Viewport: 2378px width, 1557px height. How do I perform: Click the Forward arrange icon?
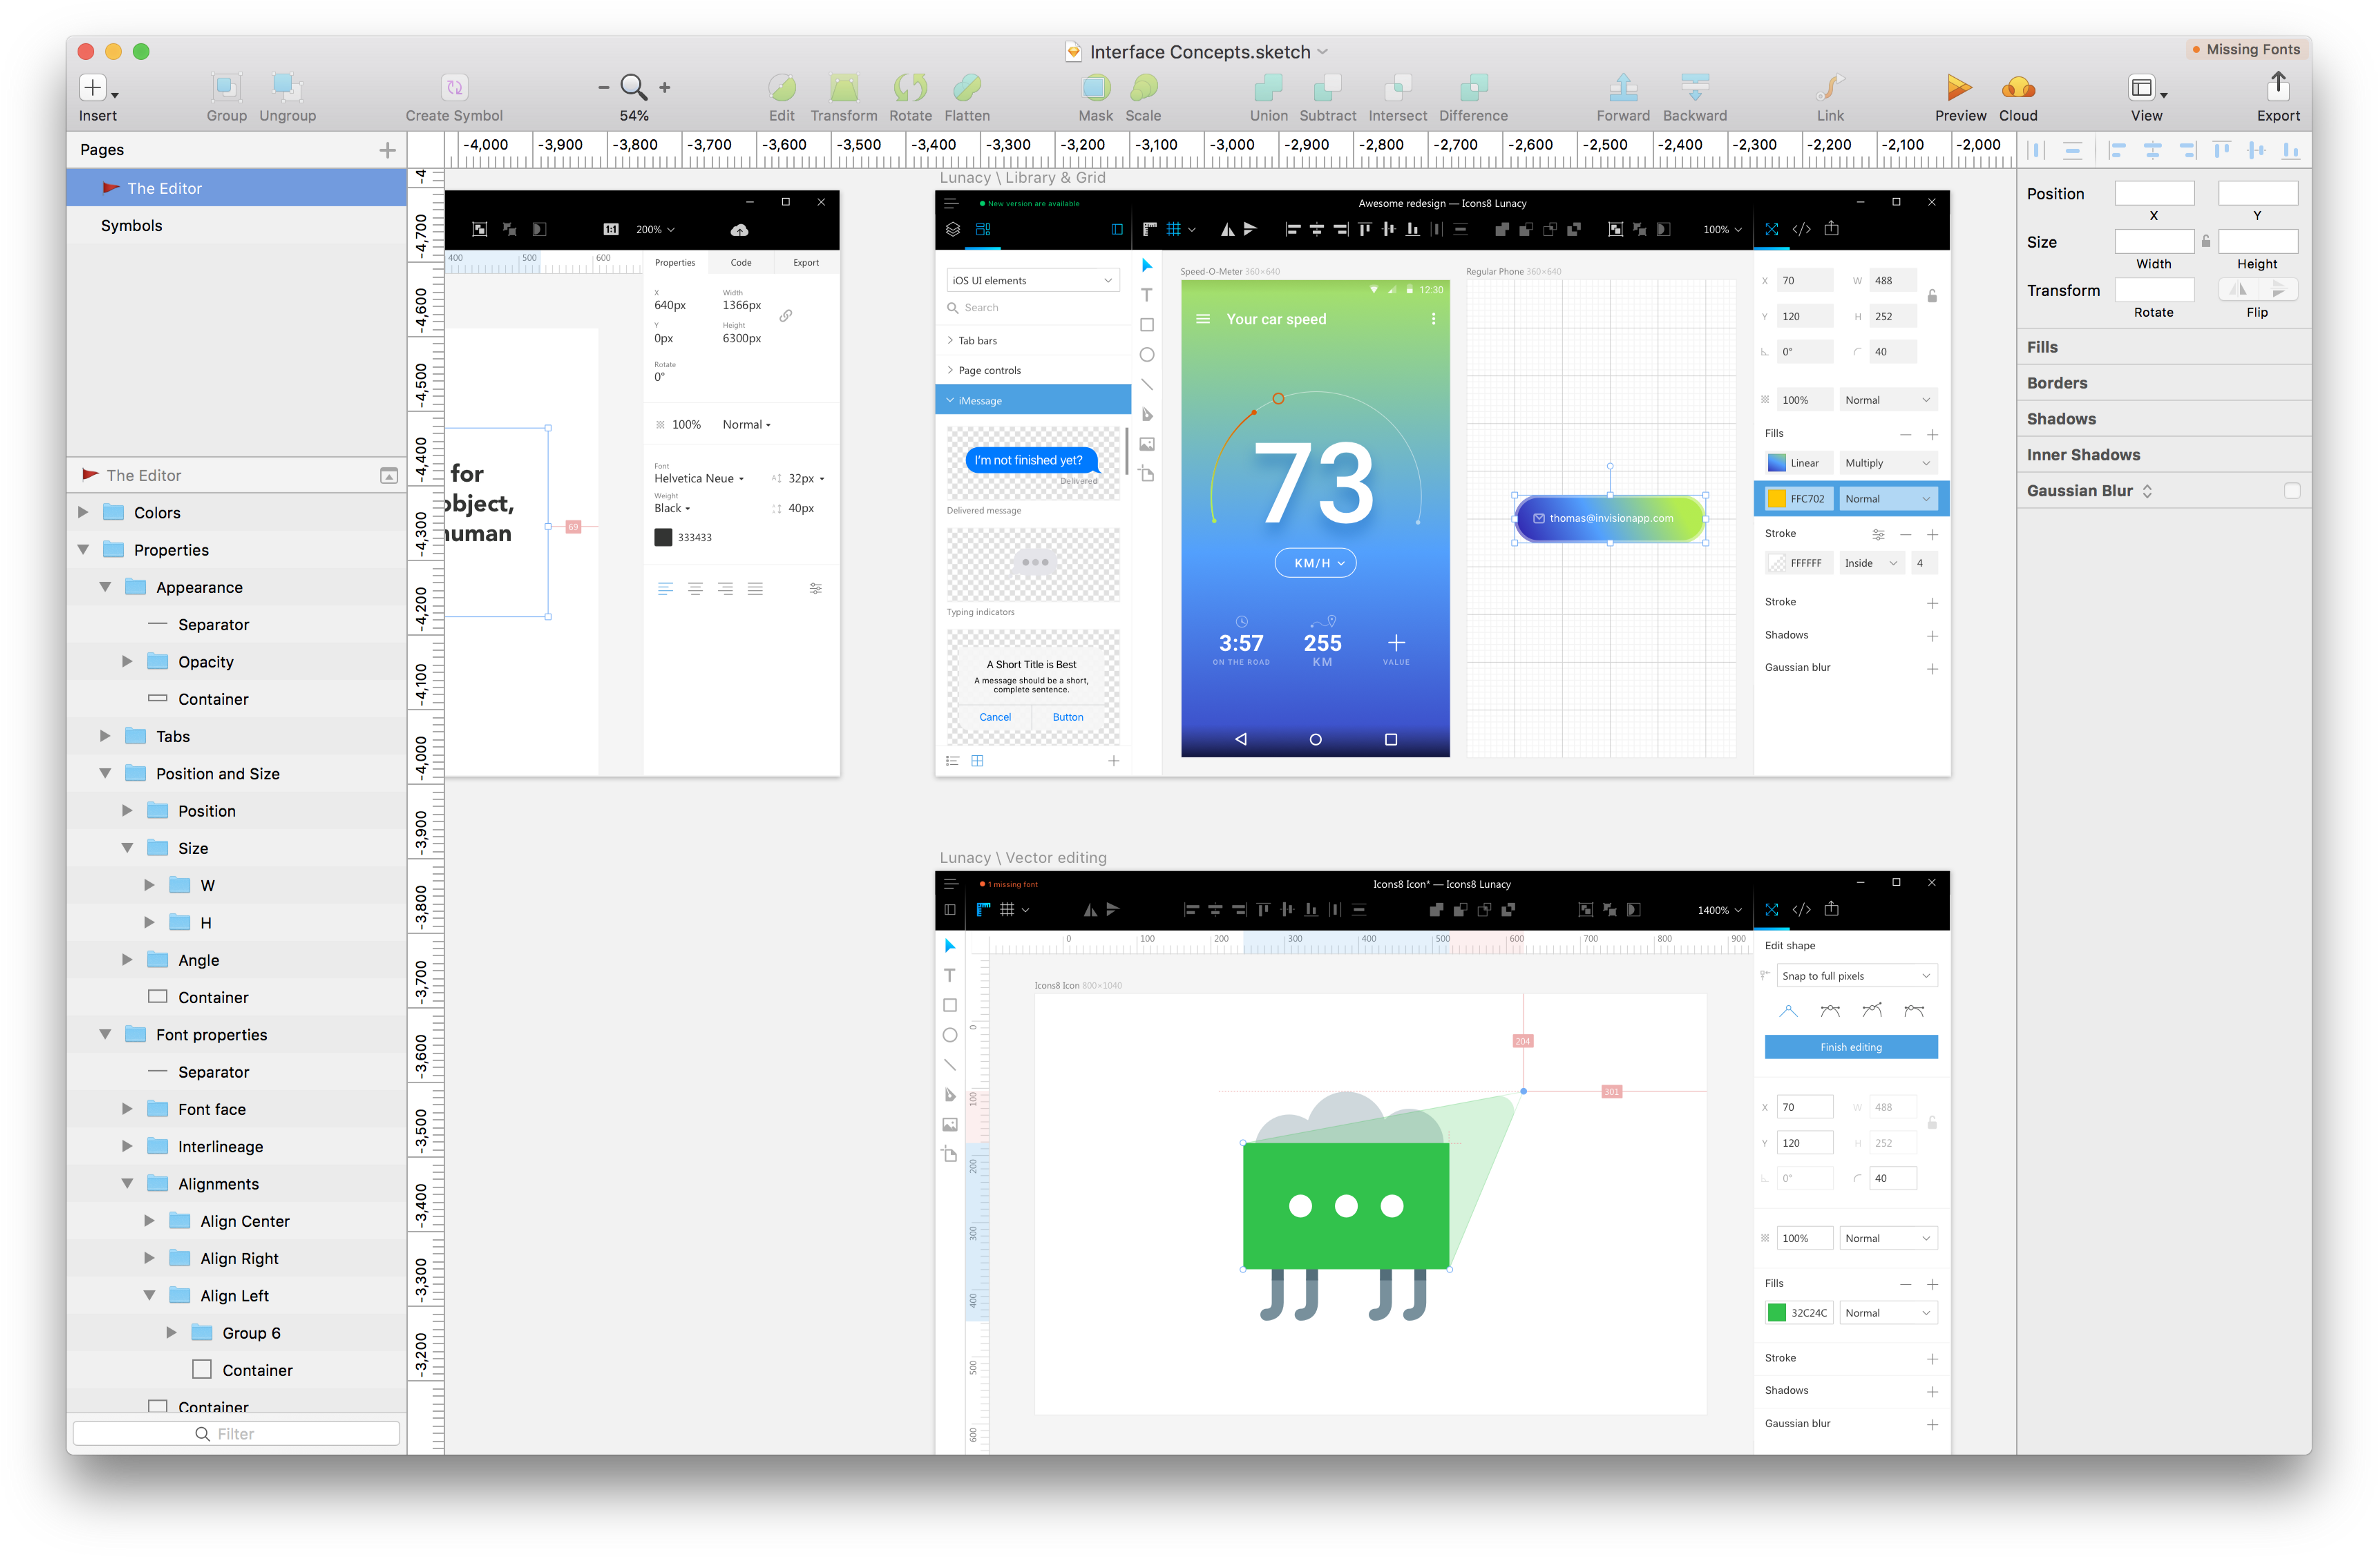1622,88
